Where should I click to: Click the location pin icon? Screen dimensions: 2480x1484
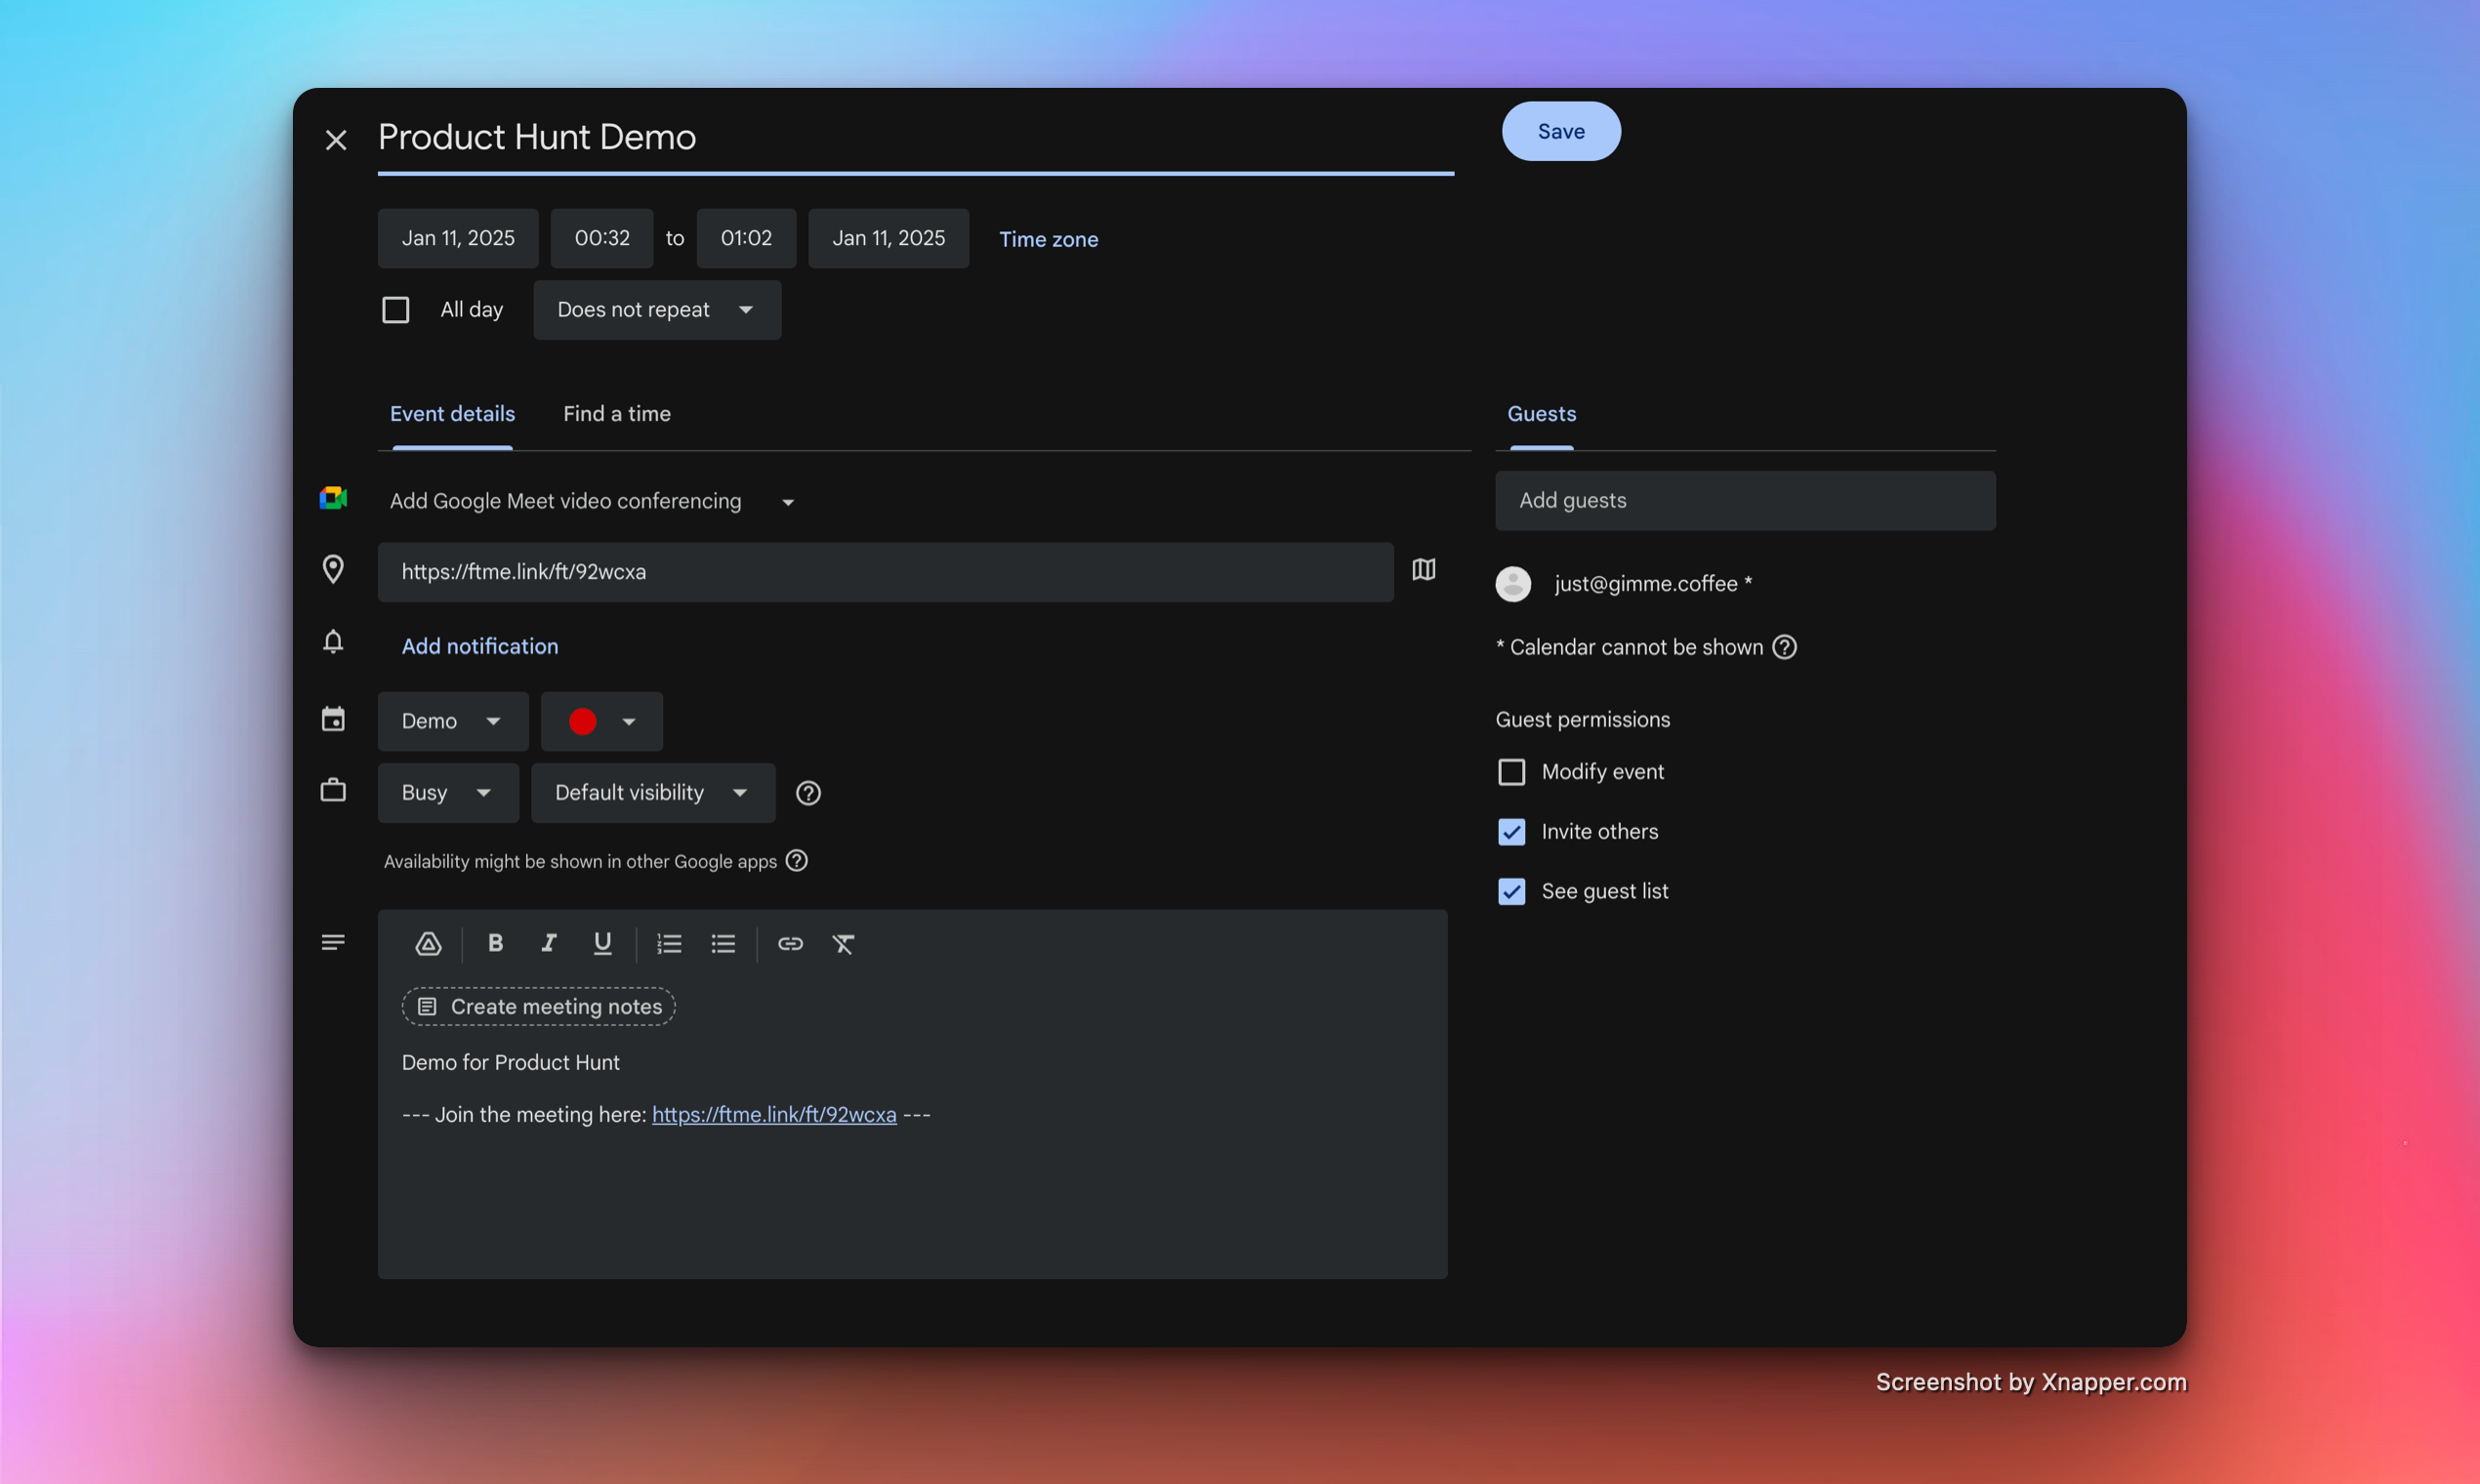(333, 569)
